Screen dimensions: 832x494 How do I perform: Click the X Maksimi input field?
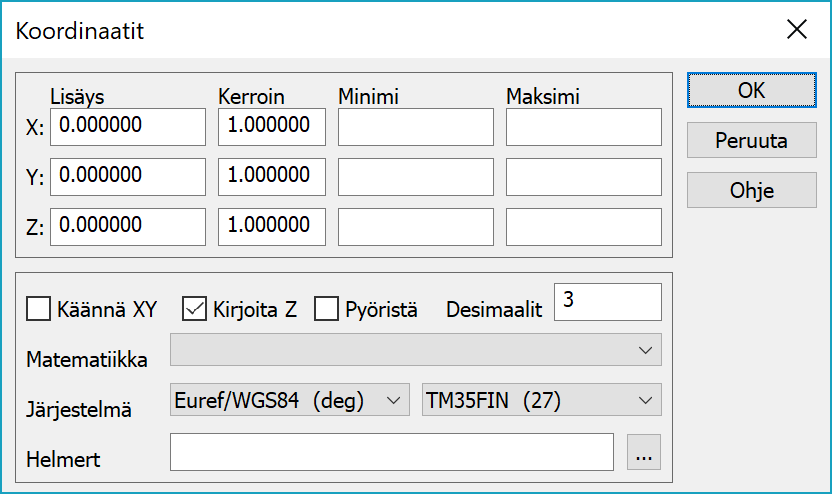583,127
